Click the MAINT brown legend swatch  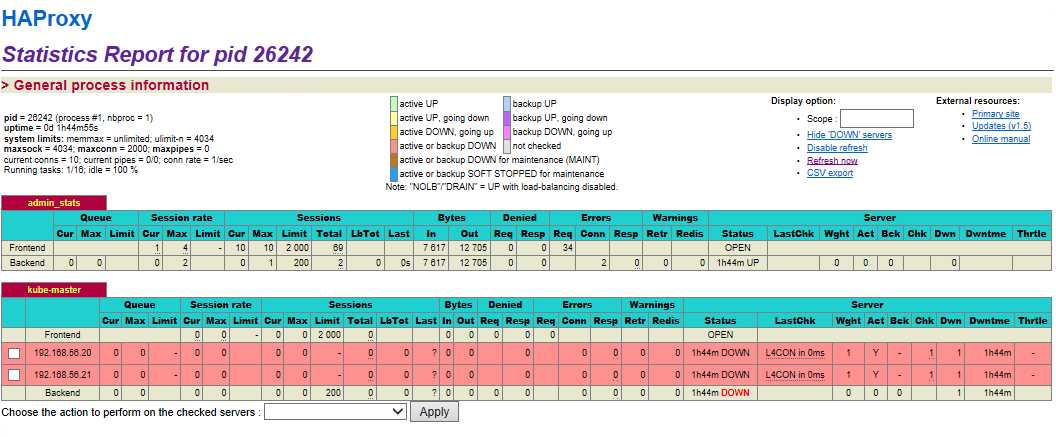(x=394, y=160)
